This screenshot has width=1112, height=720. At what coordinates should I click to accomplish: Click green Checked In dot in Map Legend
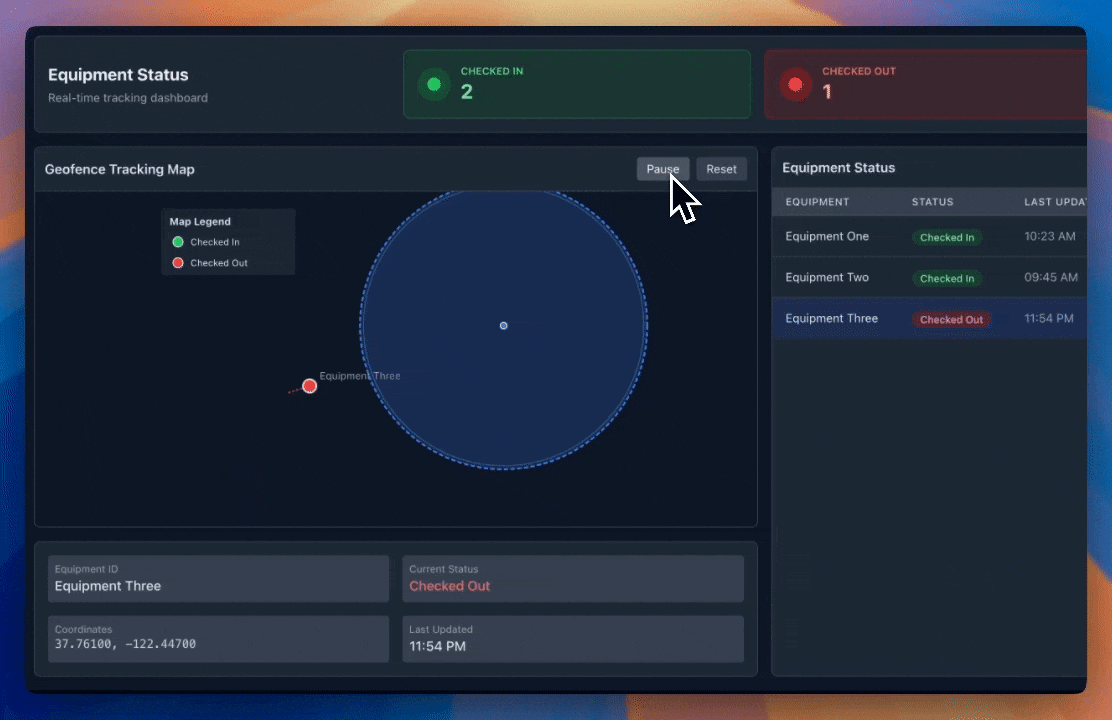[x=178, y=242]
